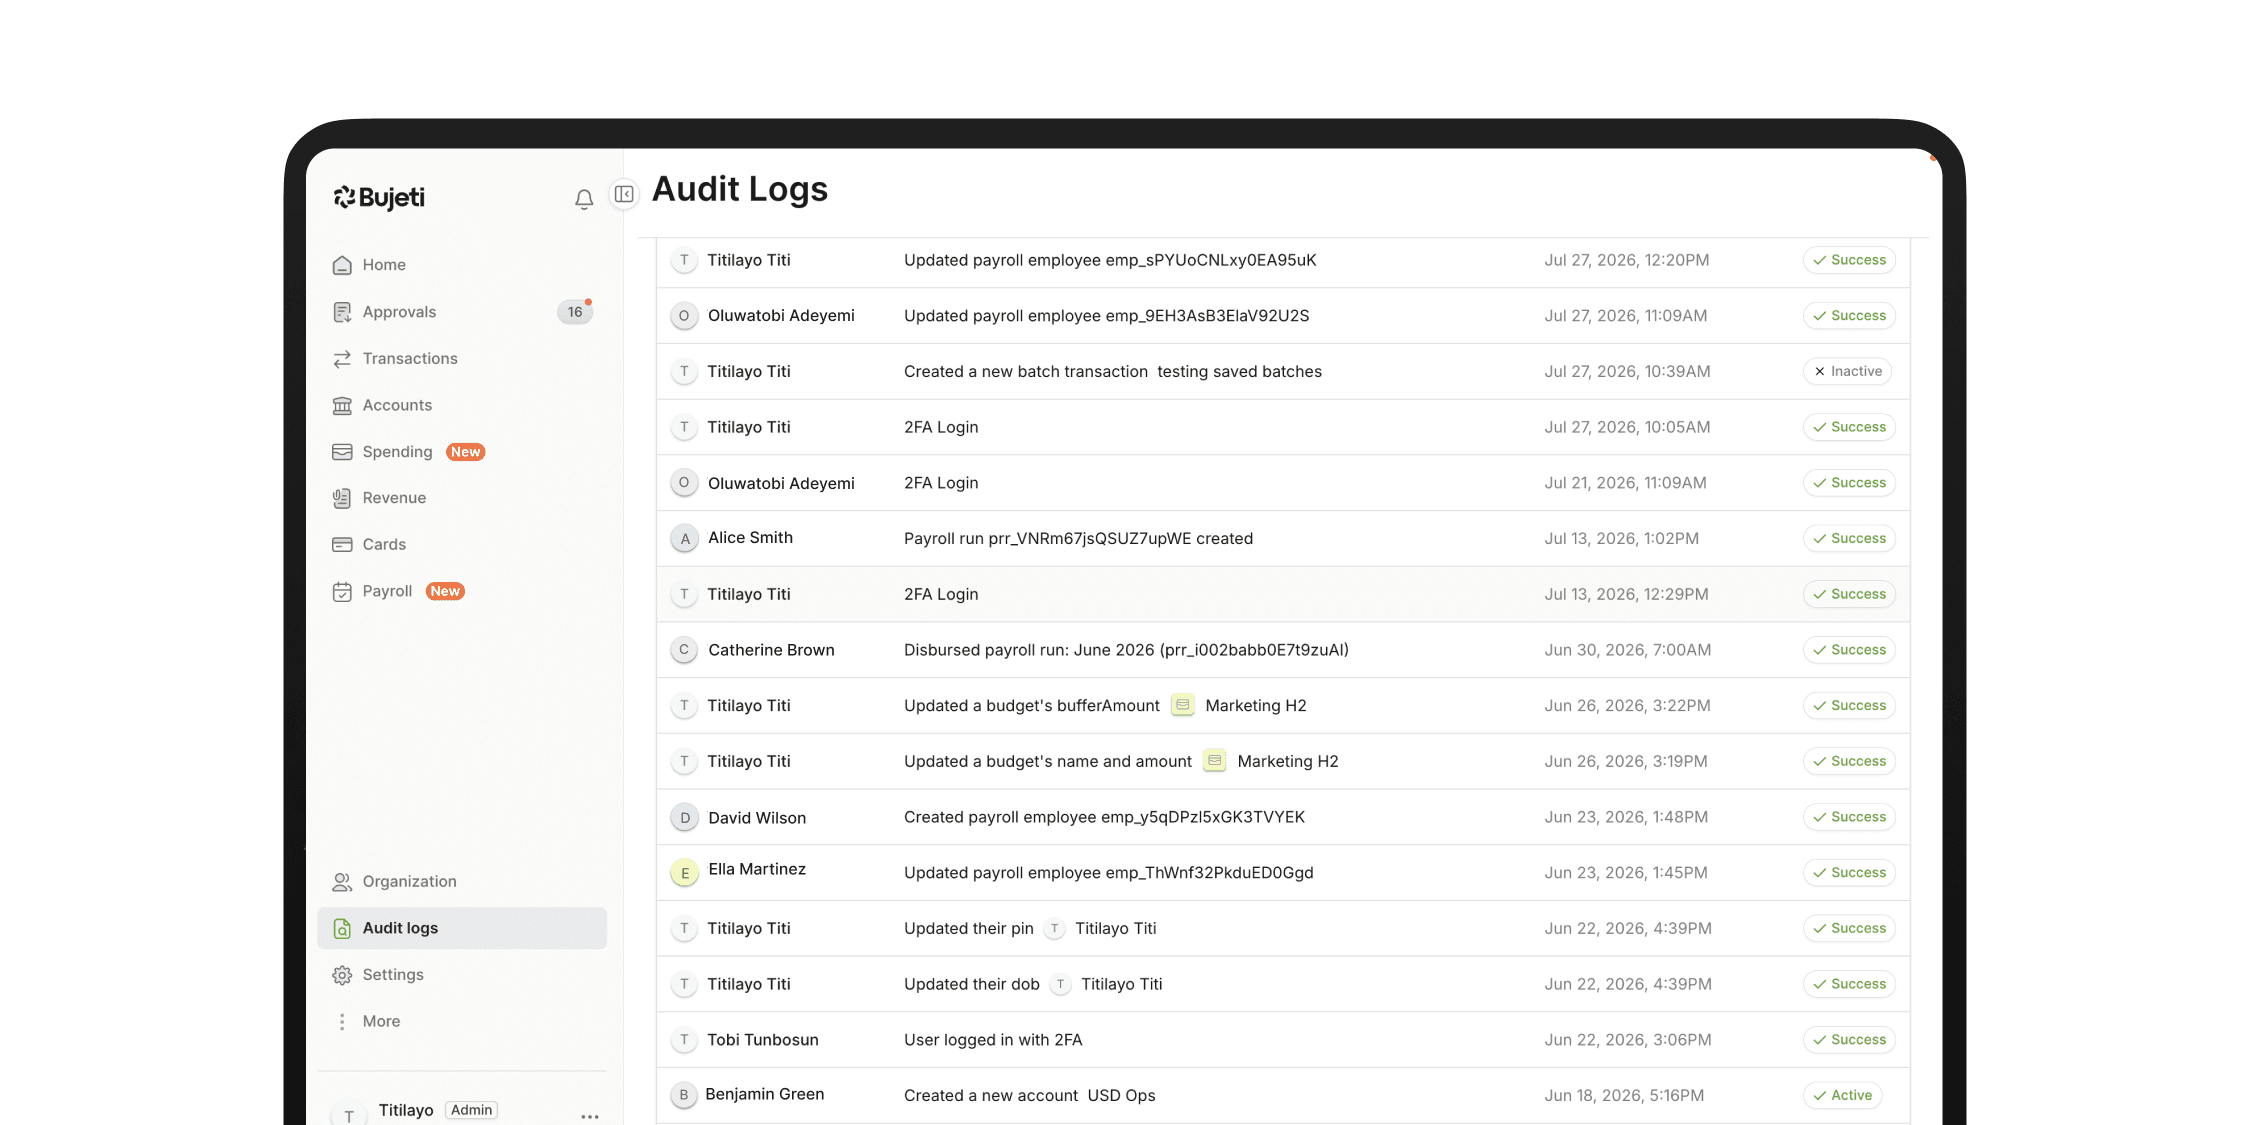The height and width of the screenshot is (1125, 2250).
Task: Click the small avatar in Updated their dob row
Action: 1061,985
